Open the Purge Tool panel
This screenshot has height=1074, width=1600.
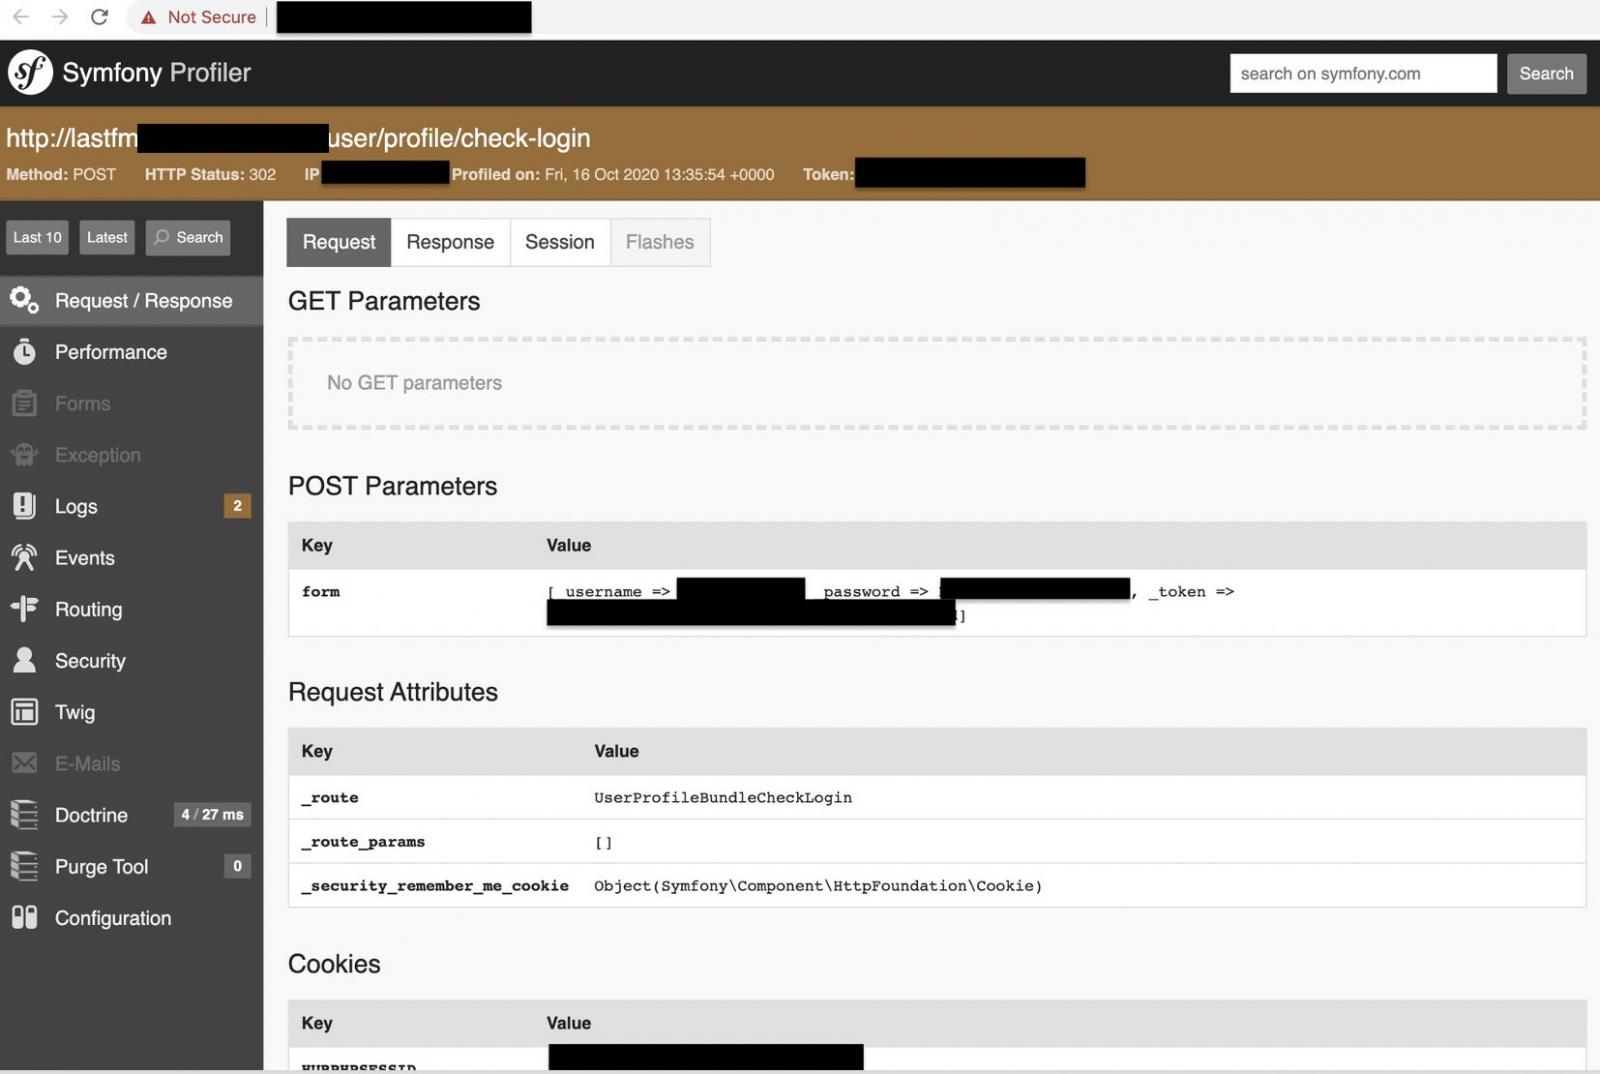click(x=102, y=866)
